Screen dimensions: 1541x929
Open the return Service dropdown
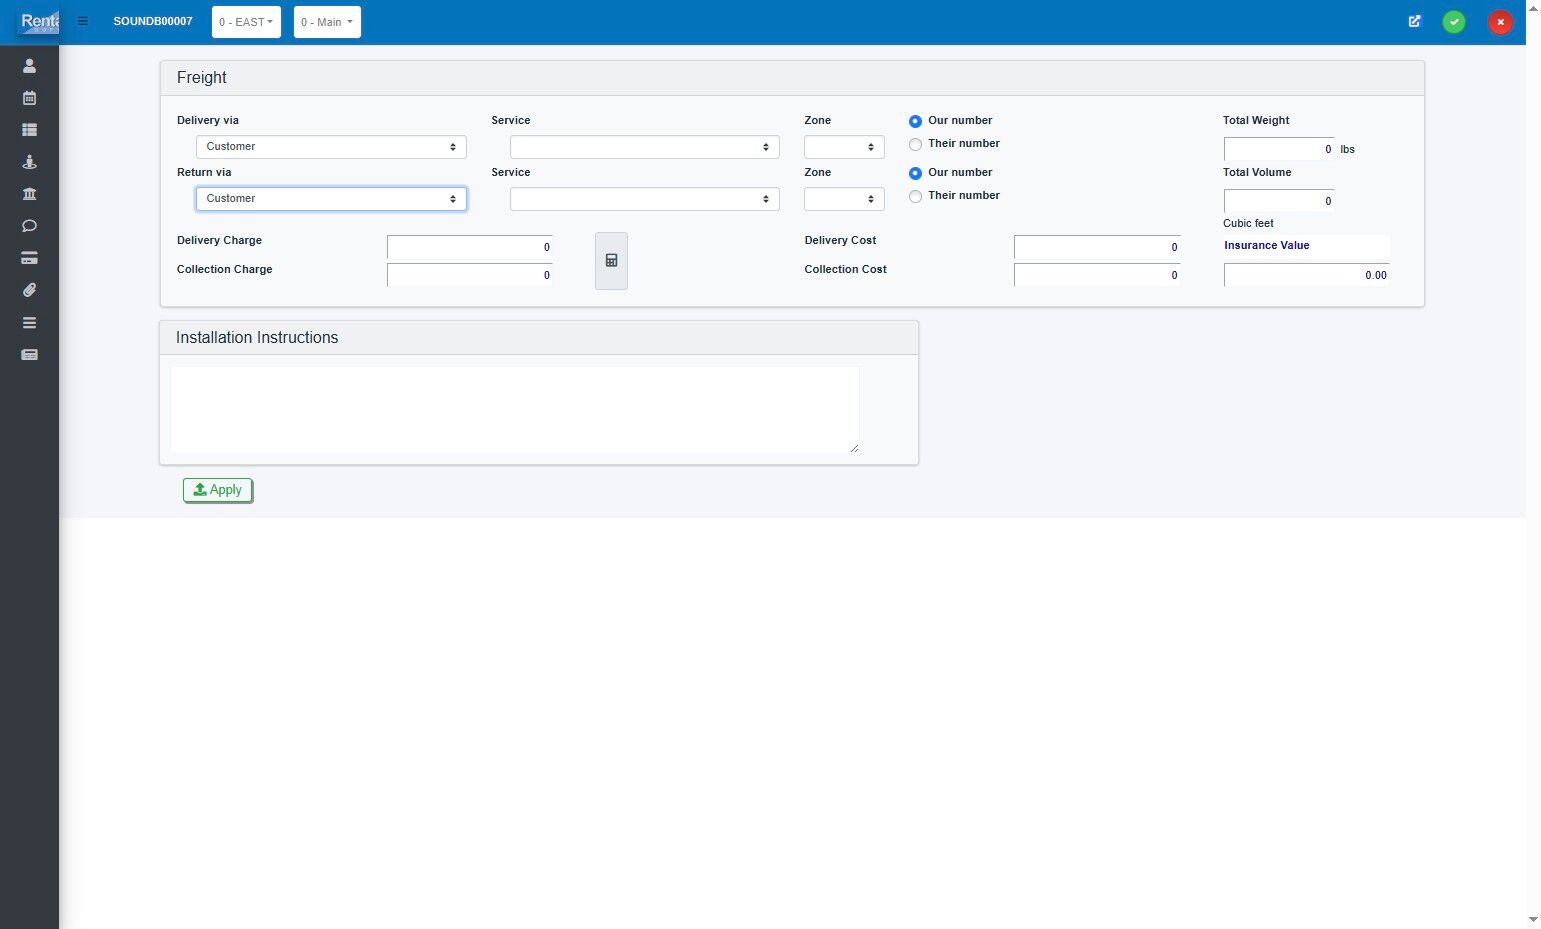pyautogui.click(x=645, y=199)
